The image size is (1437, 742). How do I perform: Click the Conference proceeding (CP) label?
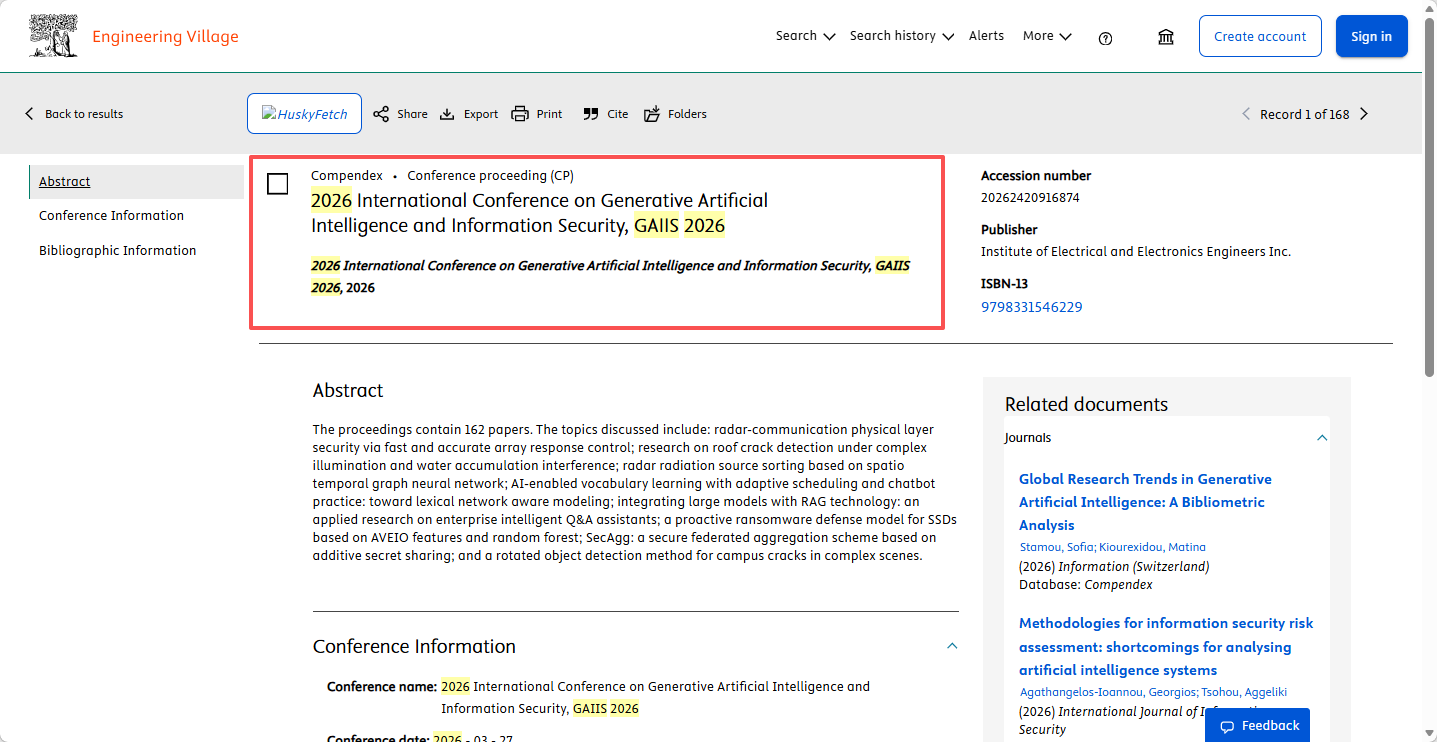point(490,175)
